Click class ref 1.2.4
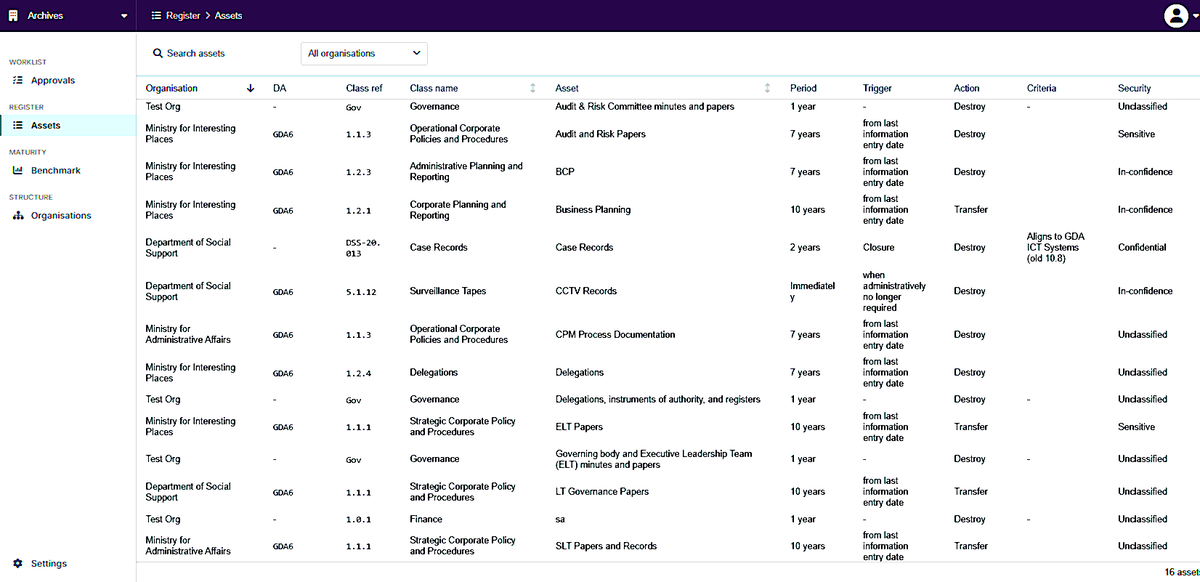Screen dimensions: 1200x582 (358, 372)
